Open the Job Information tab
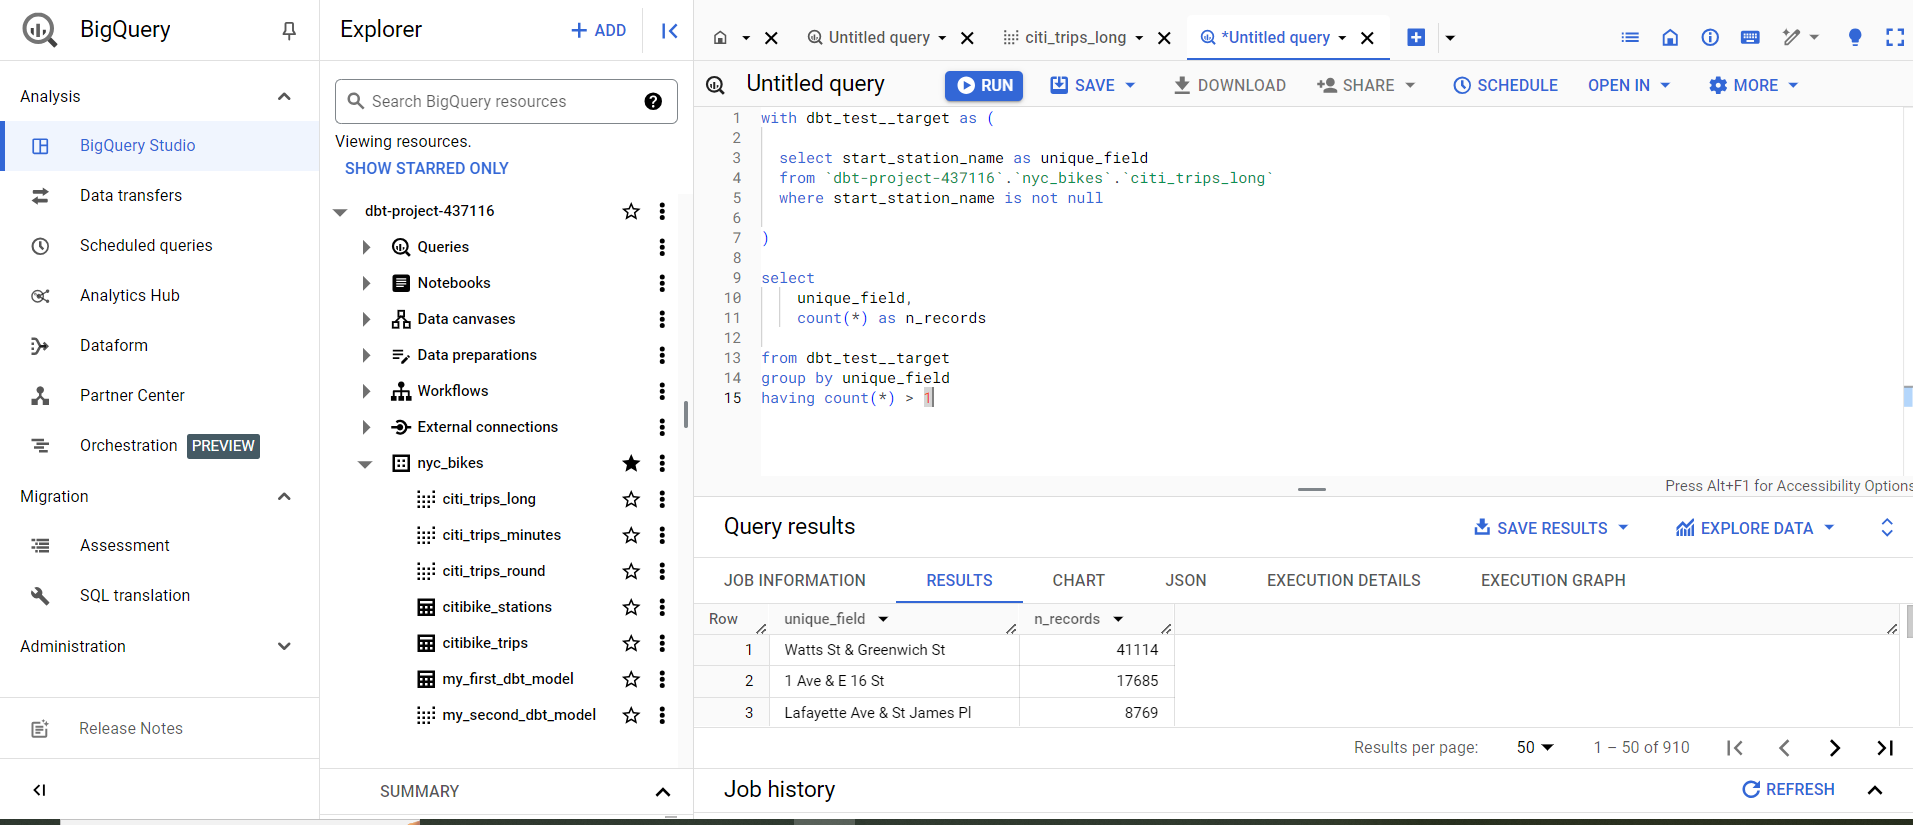The image size is (1913, 825). click(795, 580)
